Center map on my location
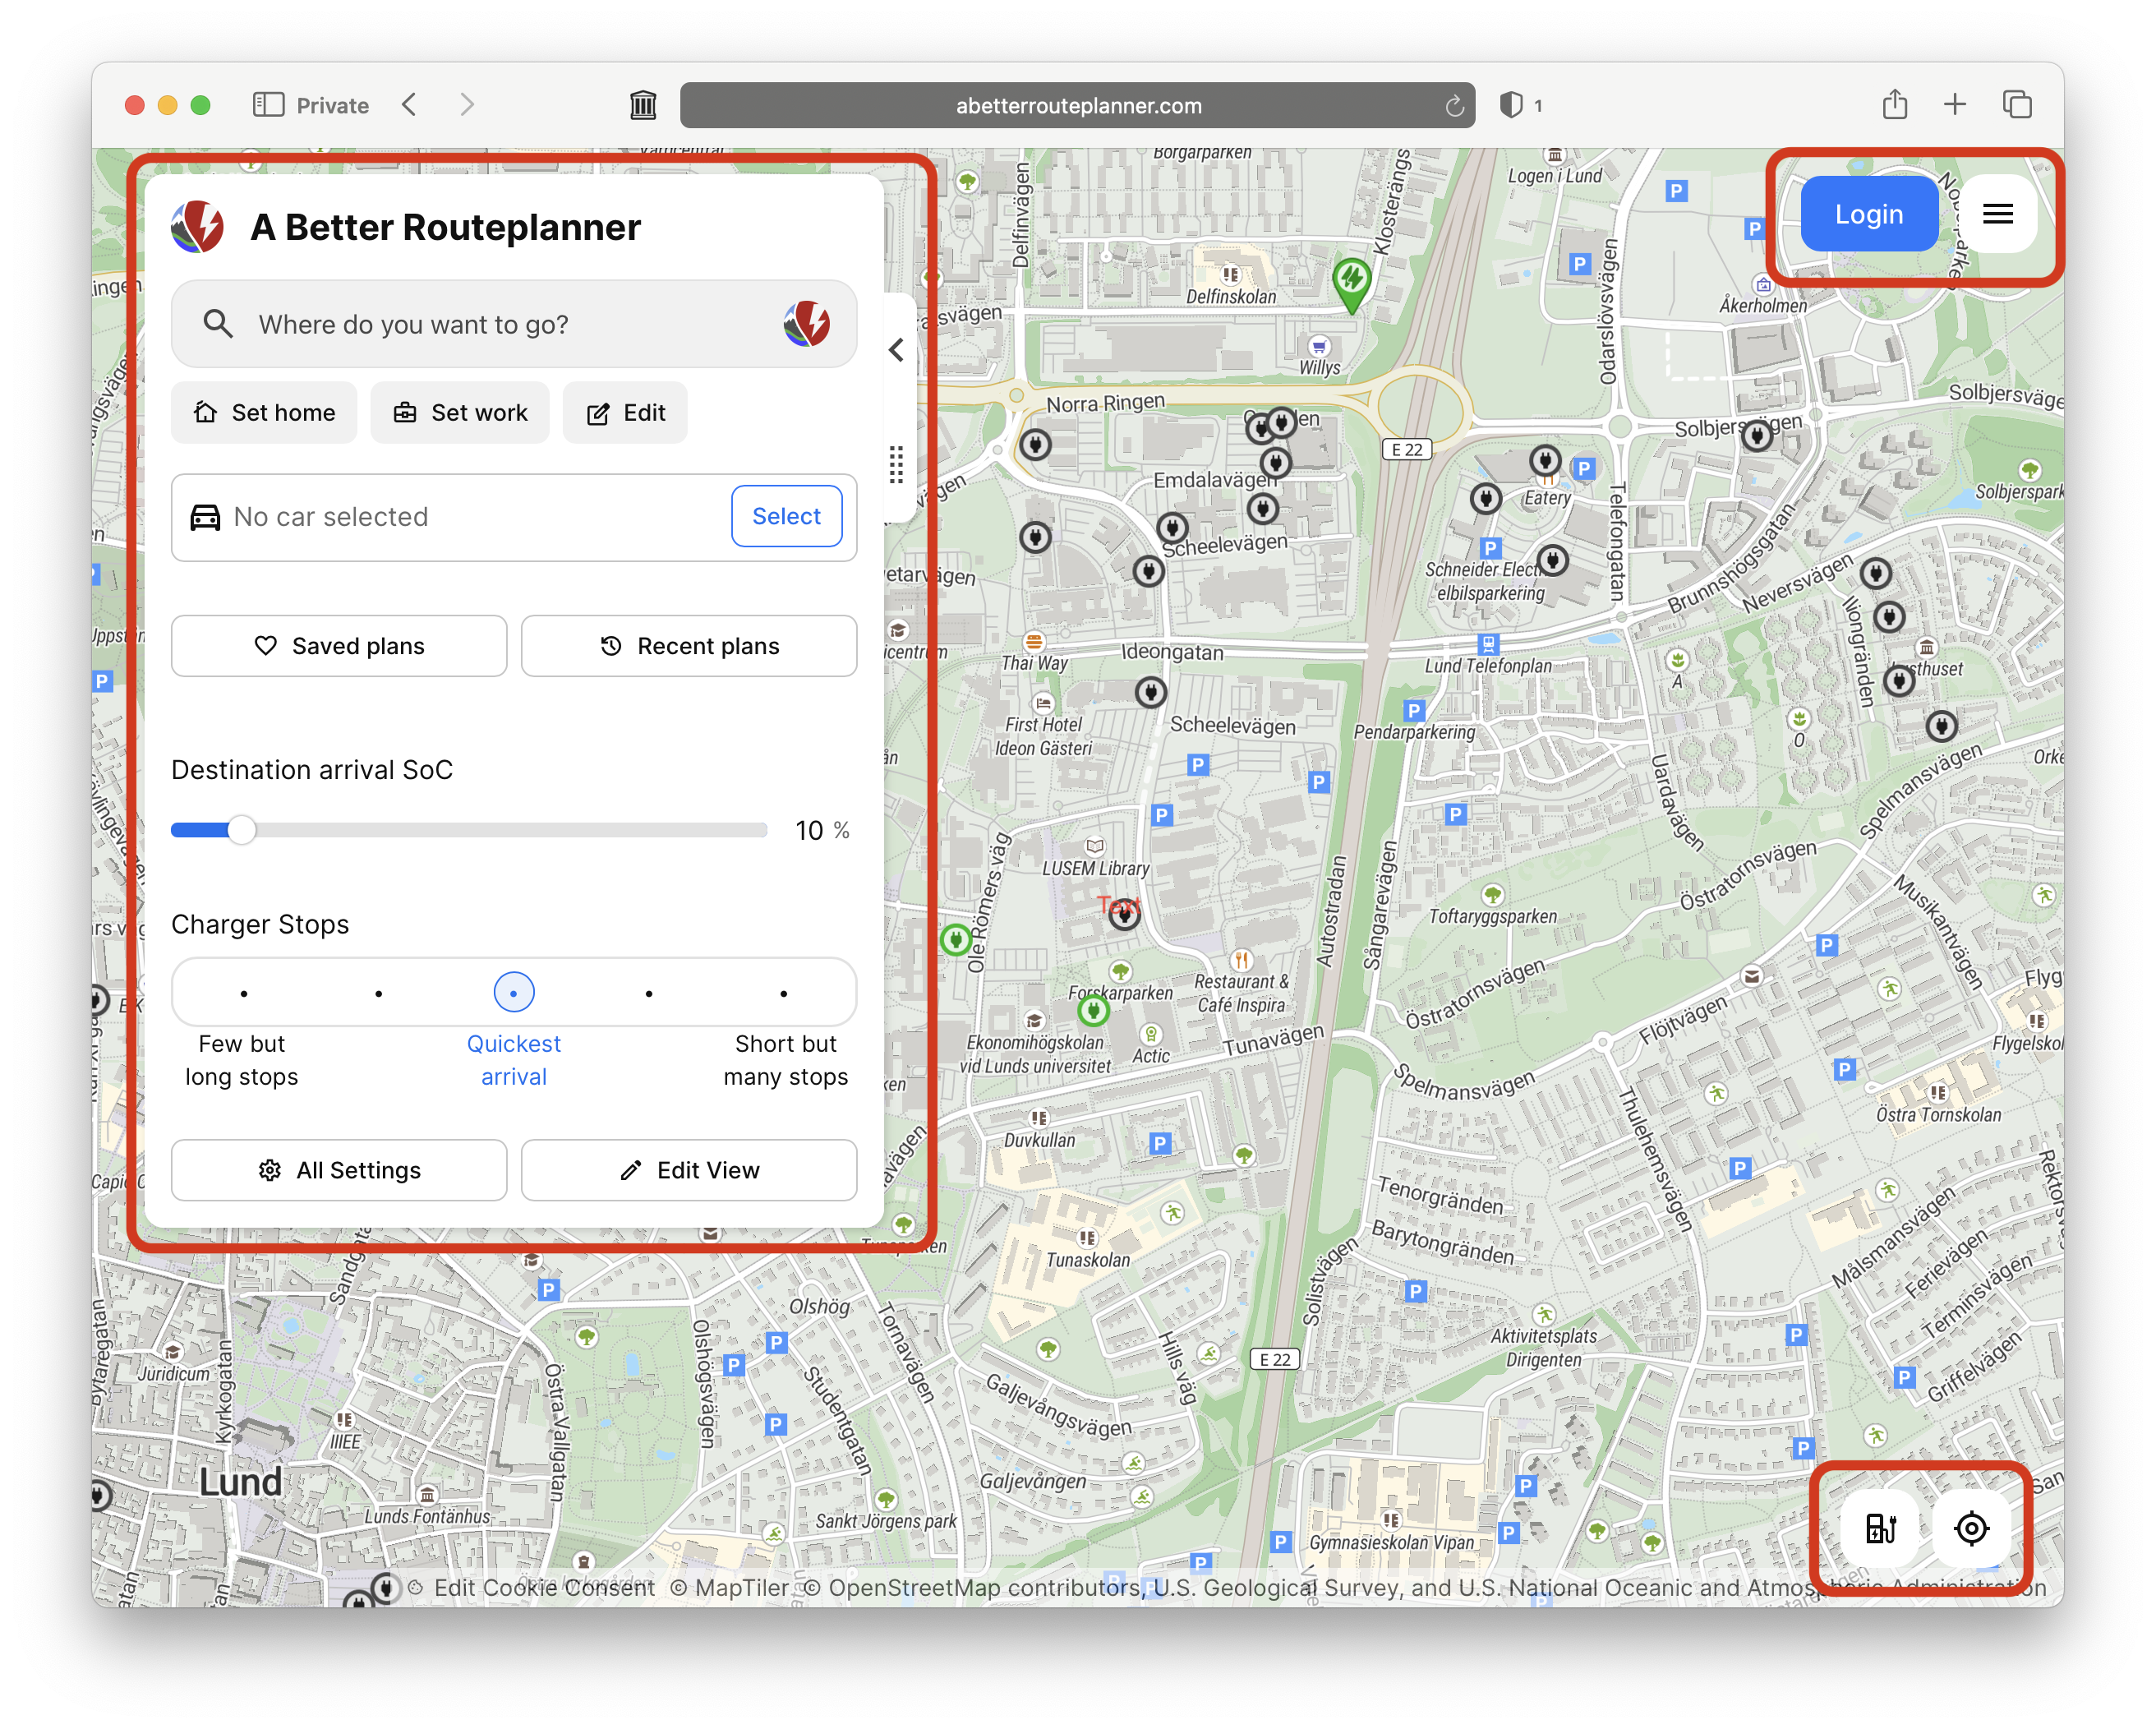Image resolution: width=2156 pixels, height=1729 pixels. coord(1971,1528)
